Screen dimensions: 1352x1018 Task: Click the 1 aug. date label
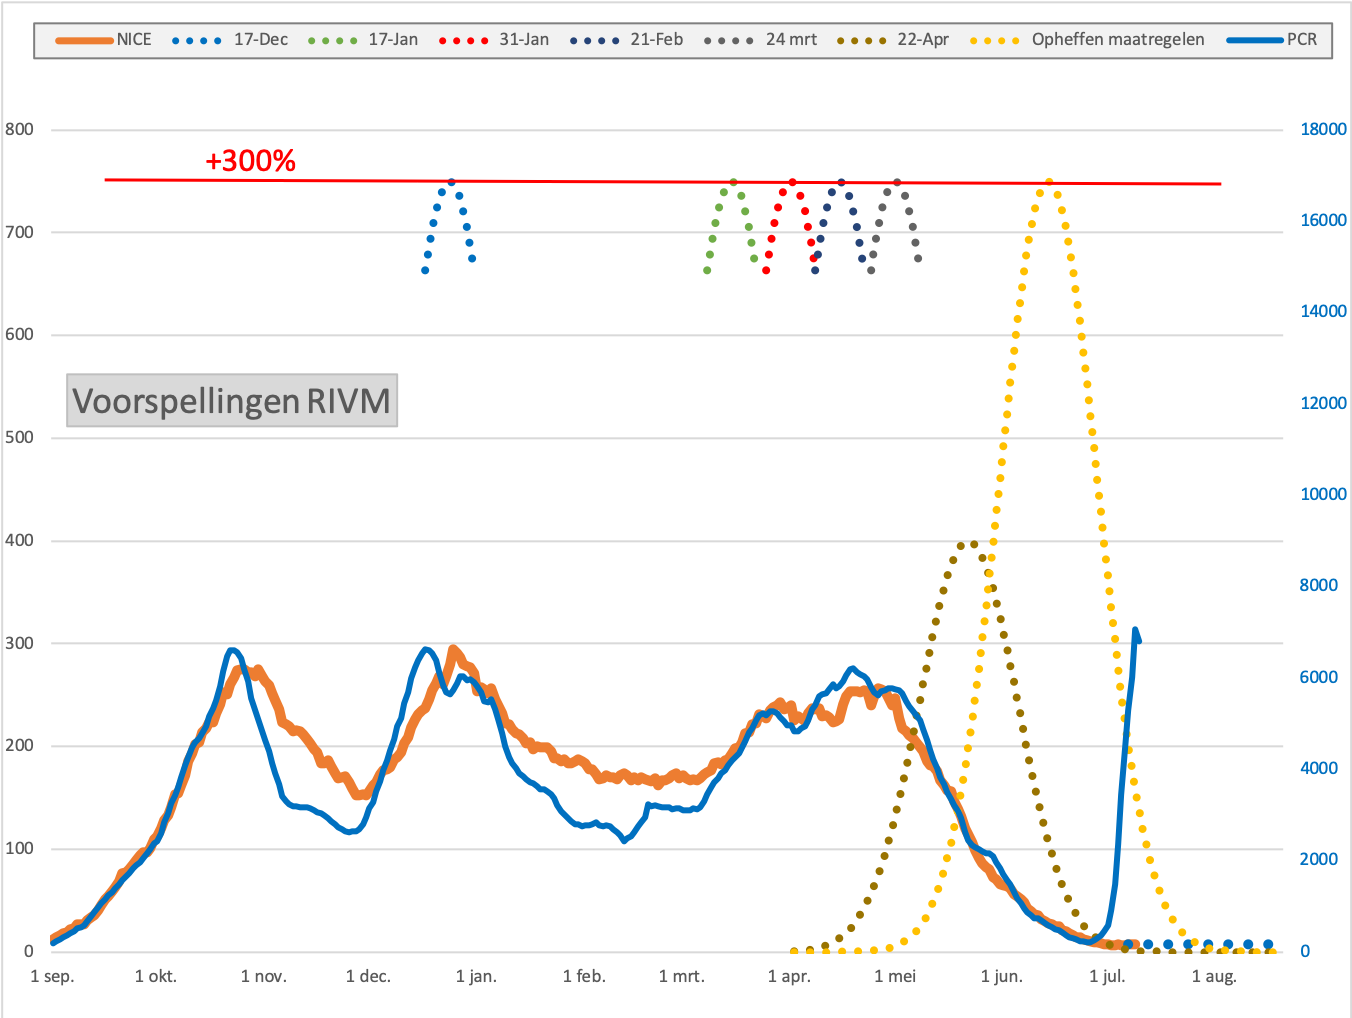tap(1214, 976)
